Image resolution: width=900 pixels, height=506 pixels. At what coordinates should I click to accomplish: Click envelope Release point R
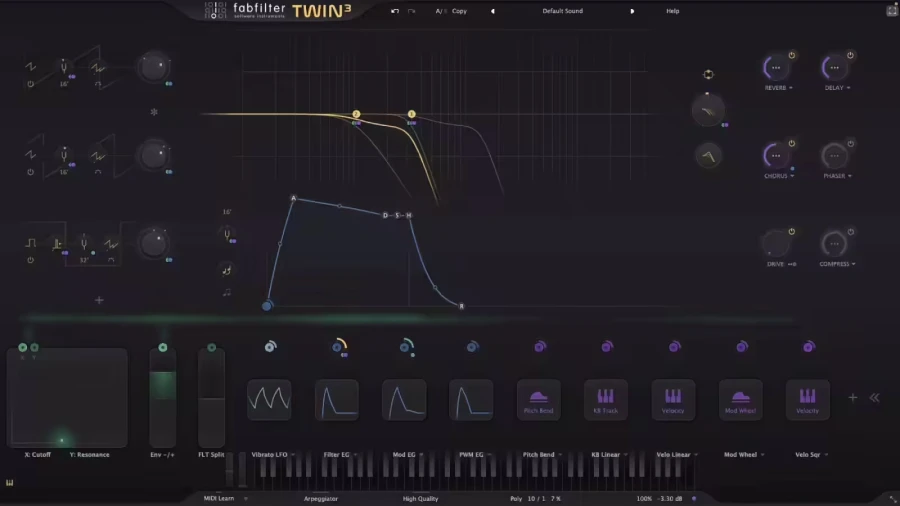(461, 306)
